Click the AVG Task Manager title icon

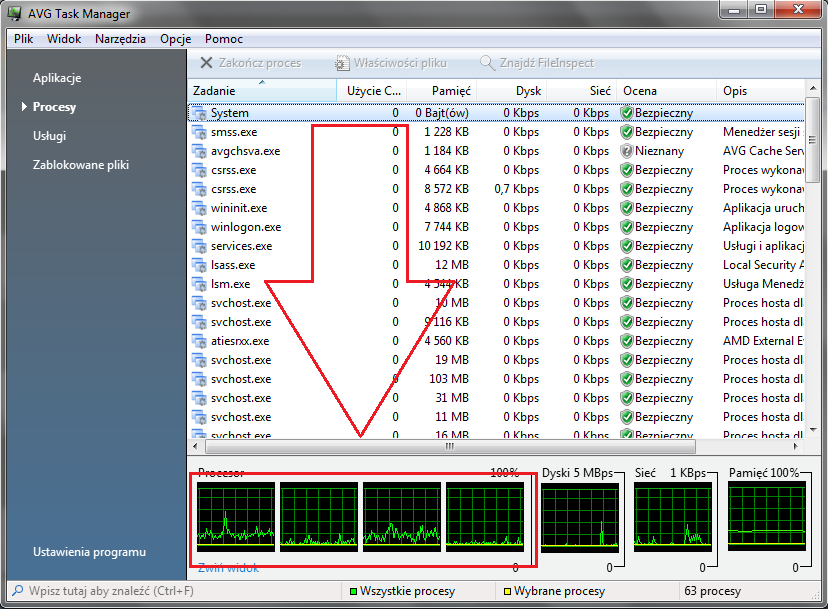point(15,13)
